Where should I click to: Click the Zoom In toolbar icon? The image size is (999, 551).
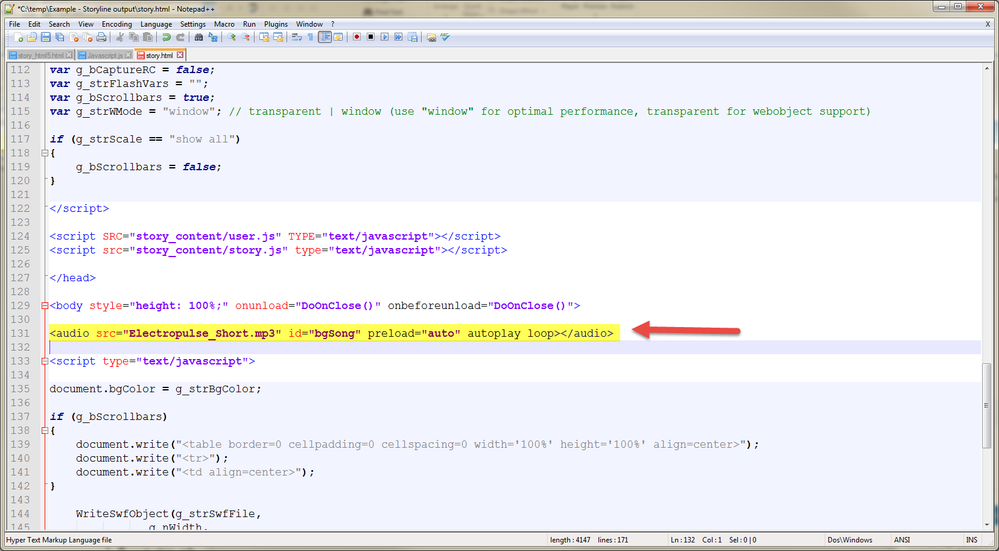point(230,37)
